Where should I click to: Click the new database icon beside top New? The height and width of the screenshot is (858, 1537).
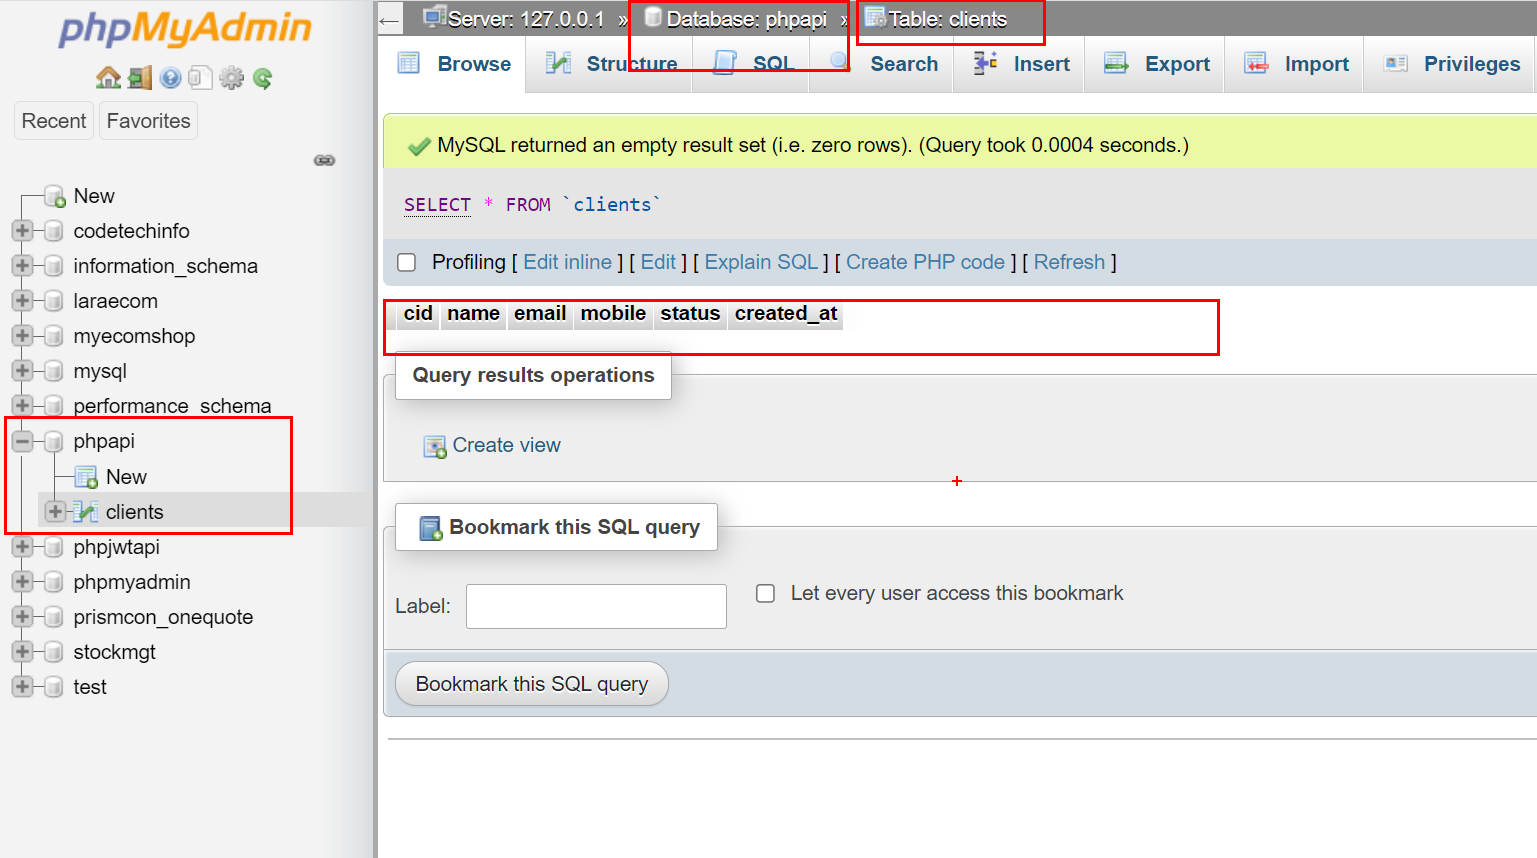coord(55,196)
